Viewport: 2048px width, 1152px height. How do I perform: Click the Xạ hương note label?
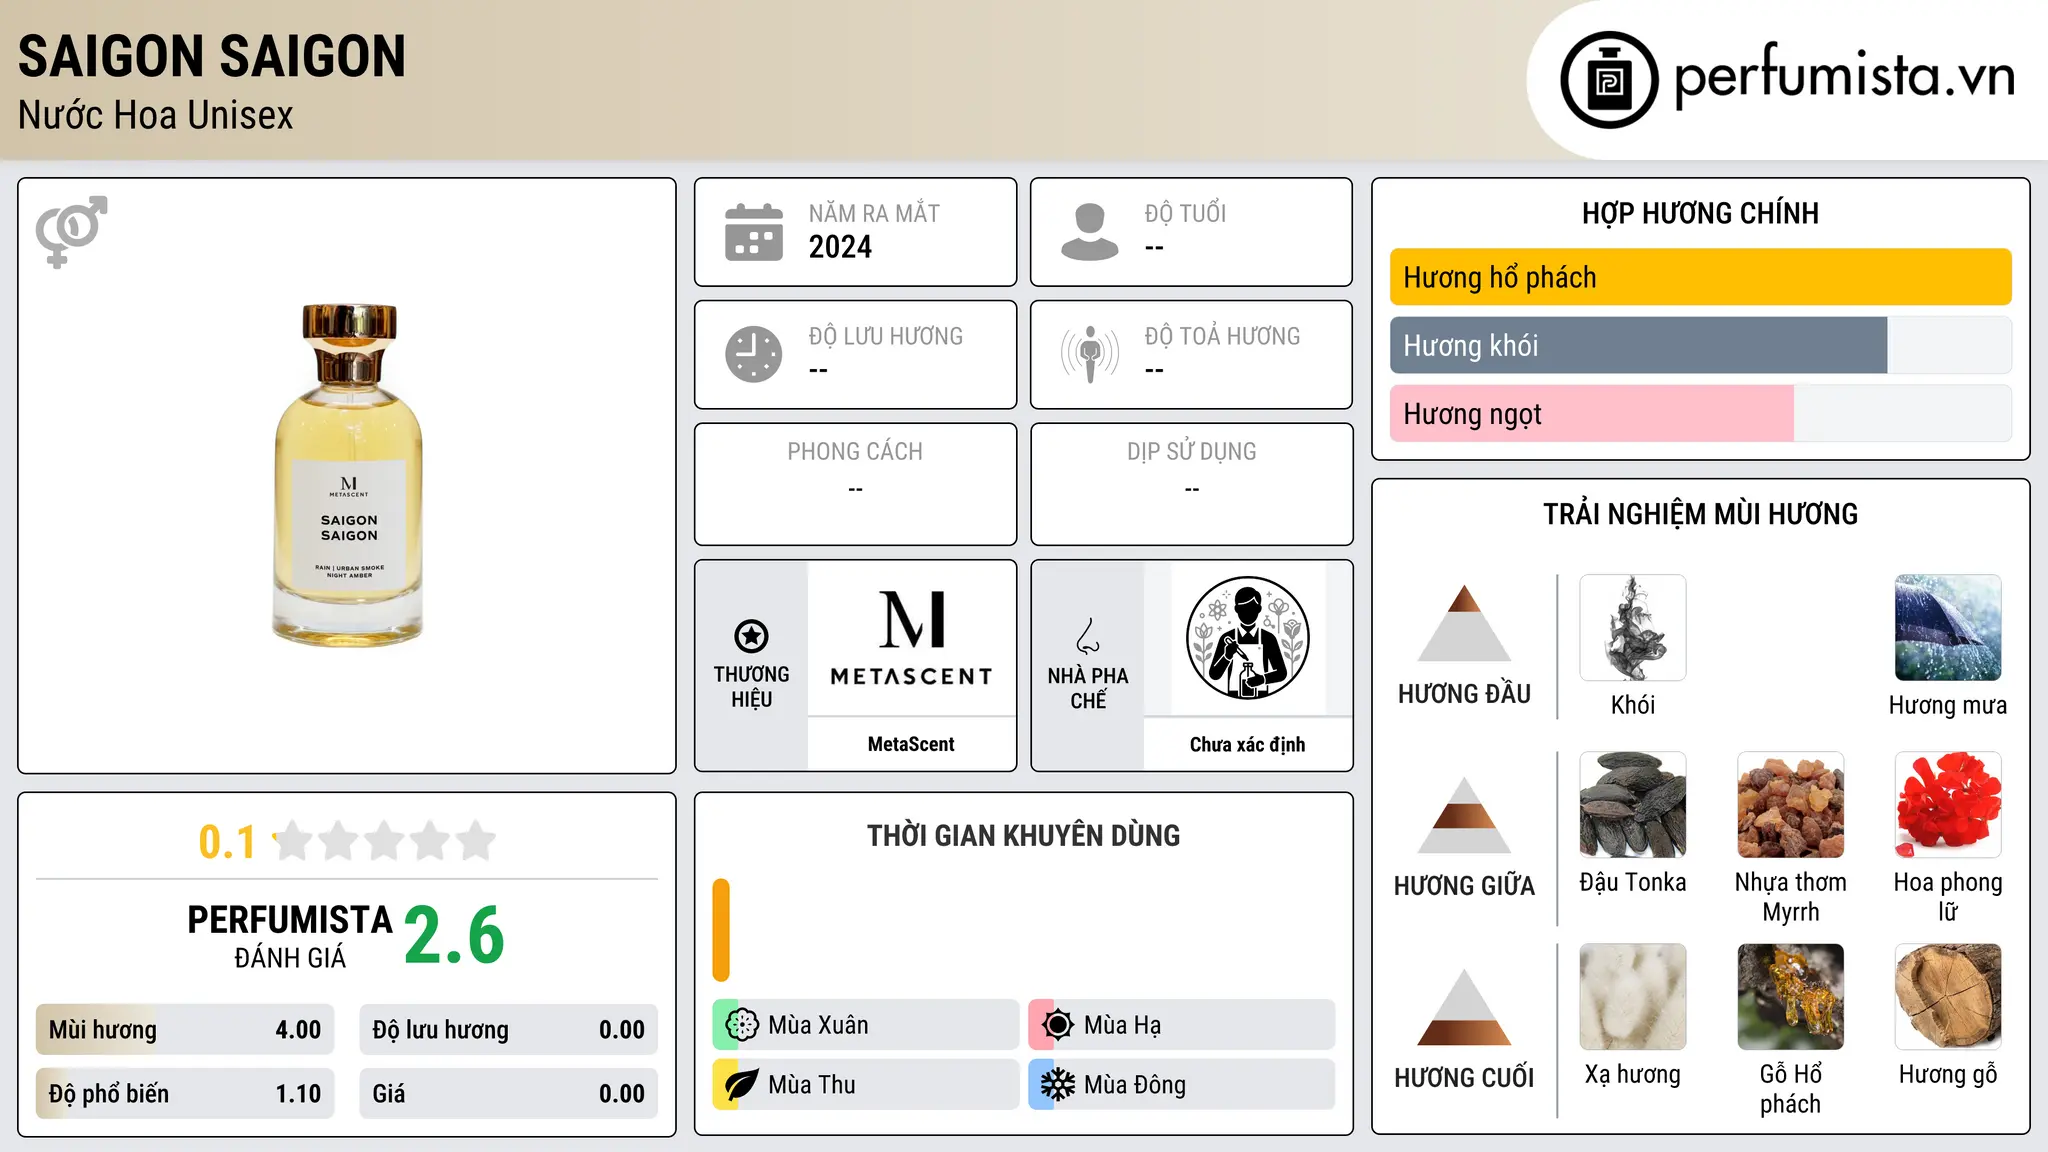(x=1633, y=1074)
